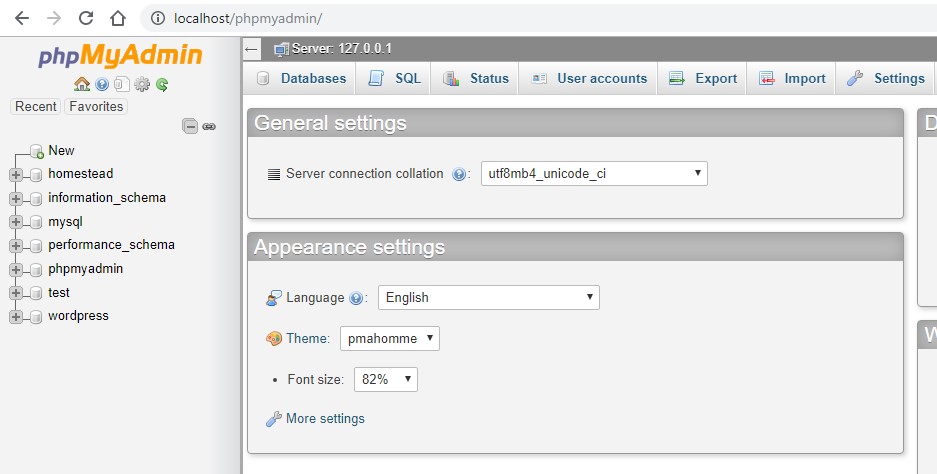Open navigation panel settings gear icon
This screenshot has height=474, width=937.
pos(142,84)
